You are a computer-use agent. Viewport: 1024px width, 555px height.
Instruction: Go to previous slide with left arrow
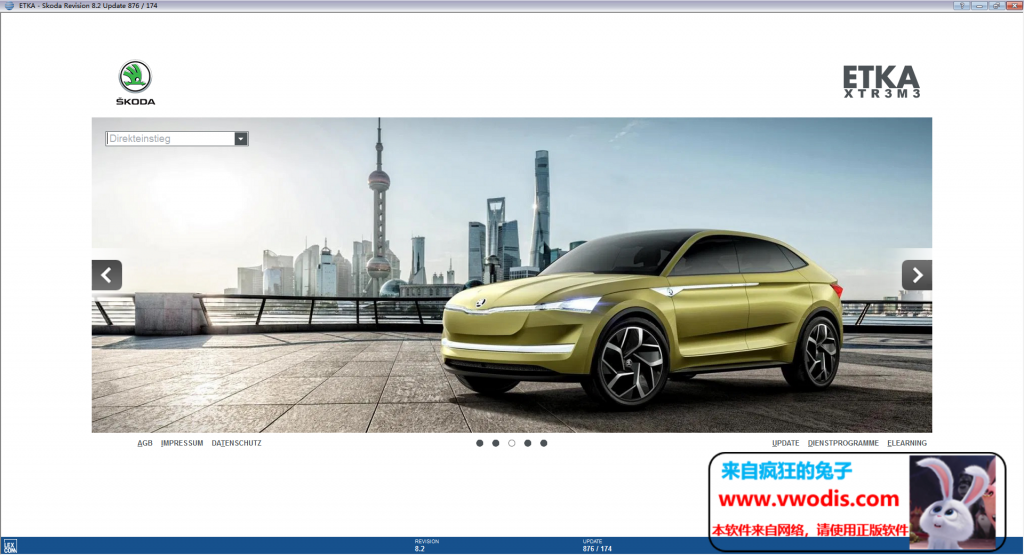pyautogui.click(x=107, y=275)
